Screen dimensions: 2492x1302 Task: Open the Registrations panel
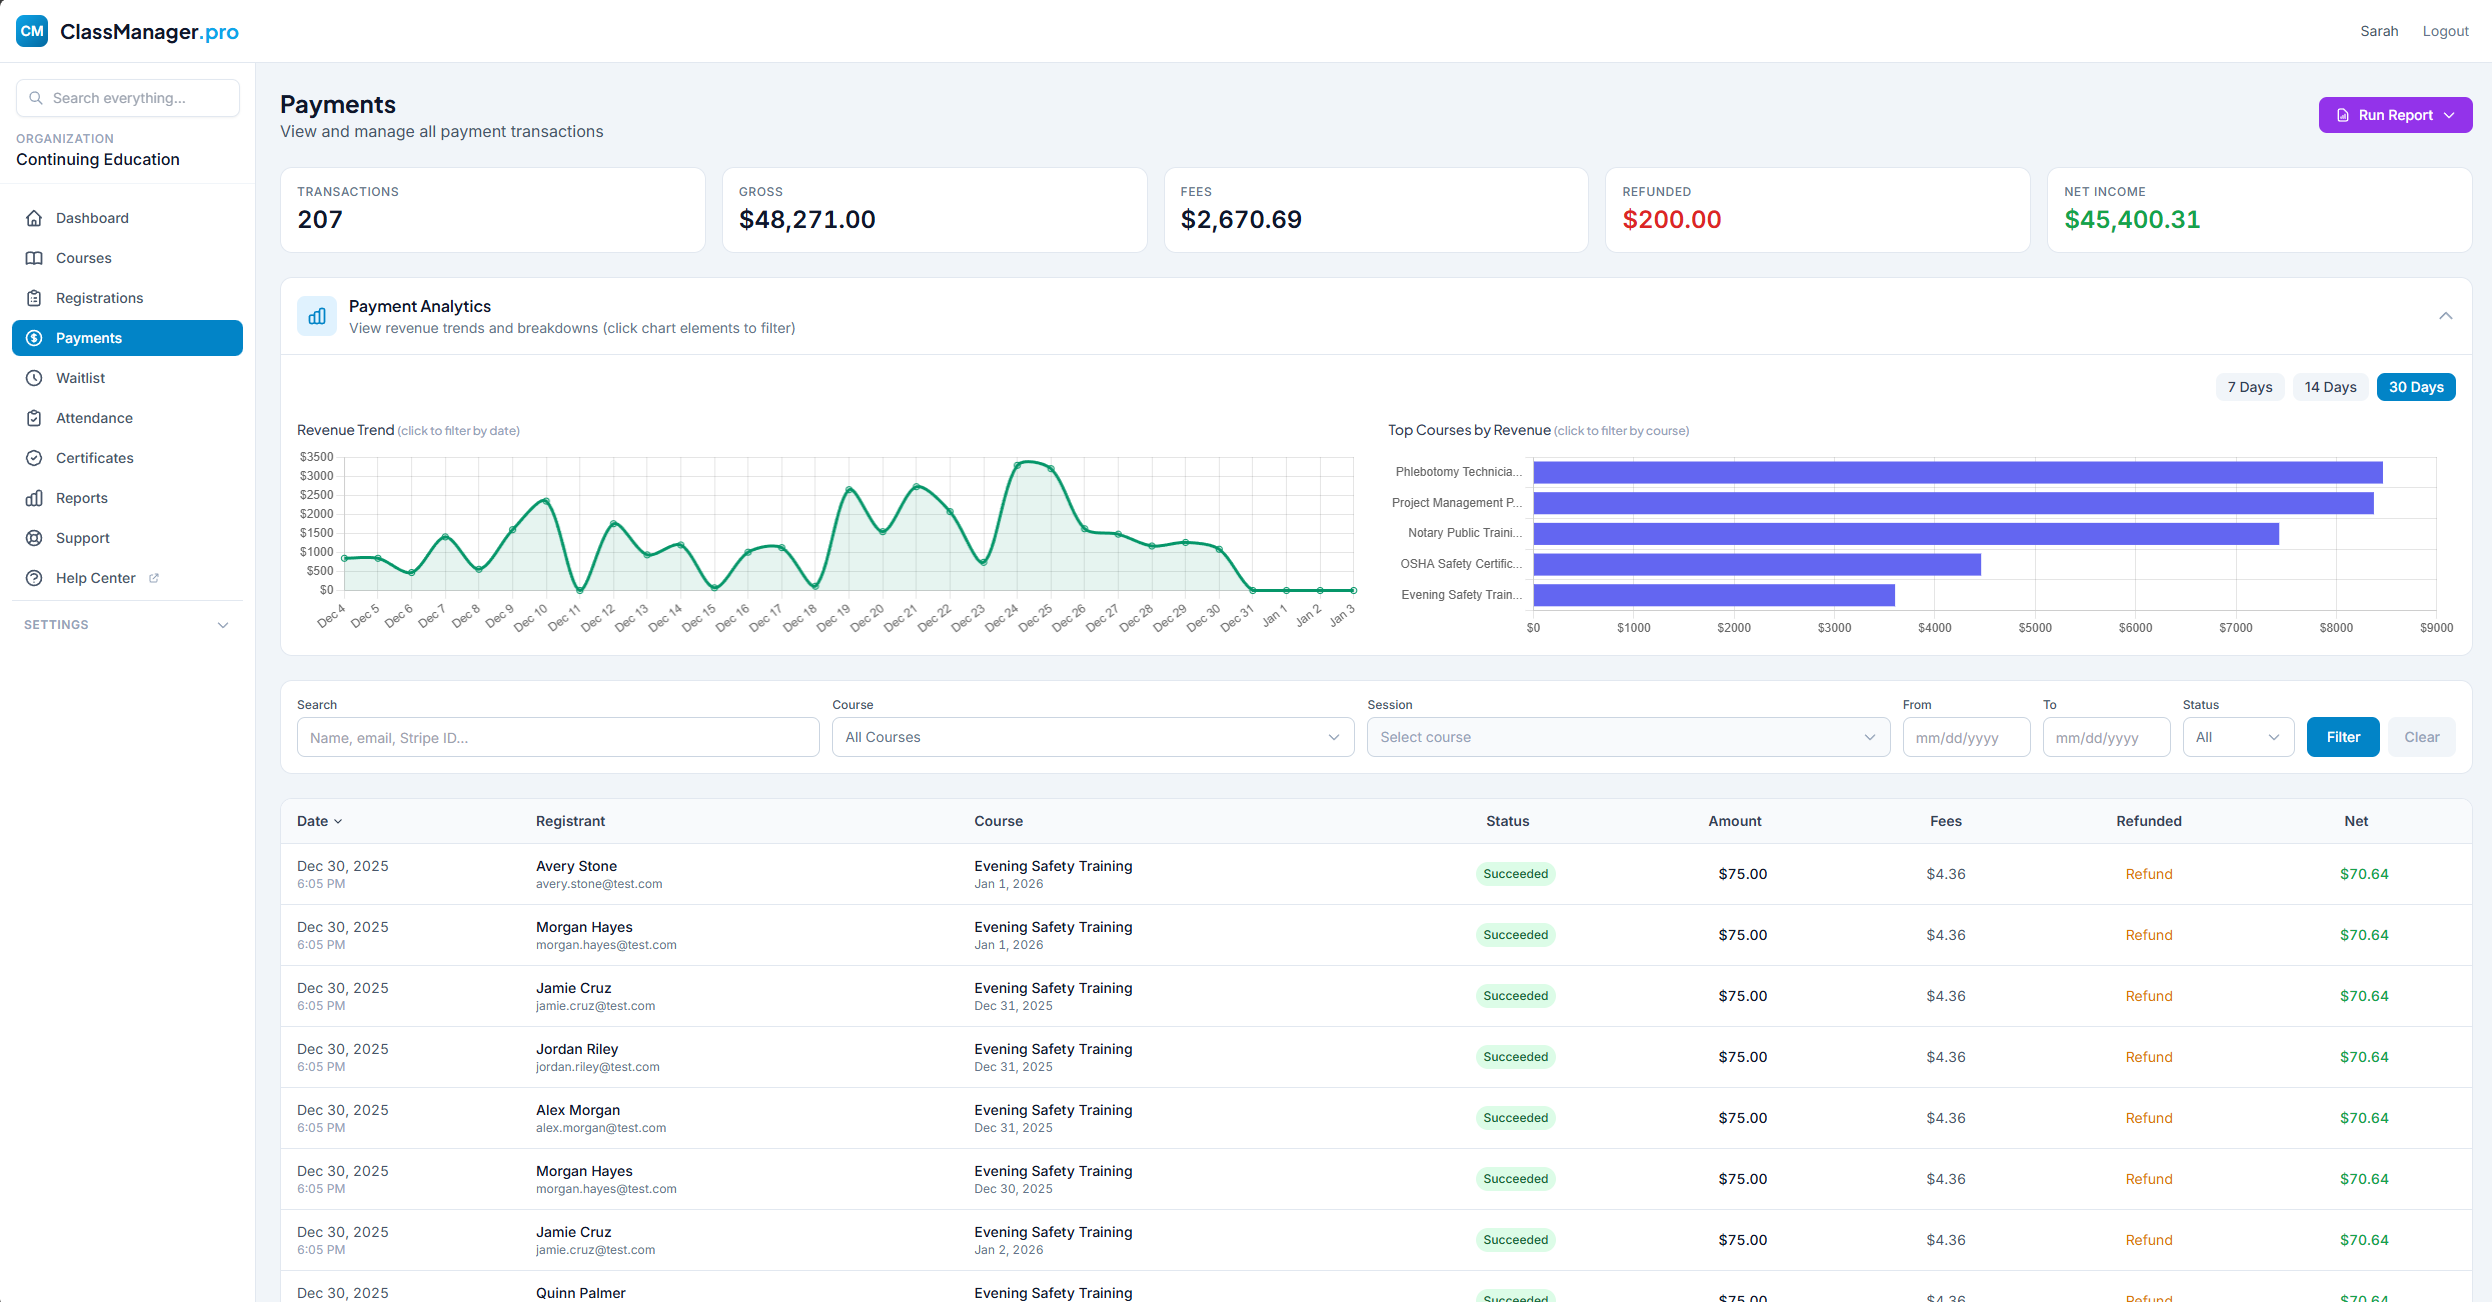pos(99,298)
